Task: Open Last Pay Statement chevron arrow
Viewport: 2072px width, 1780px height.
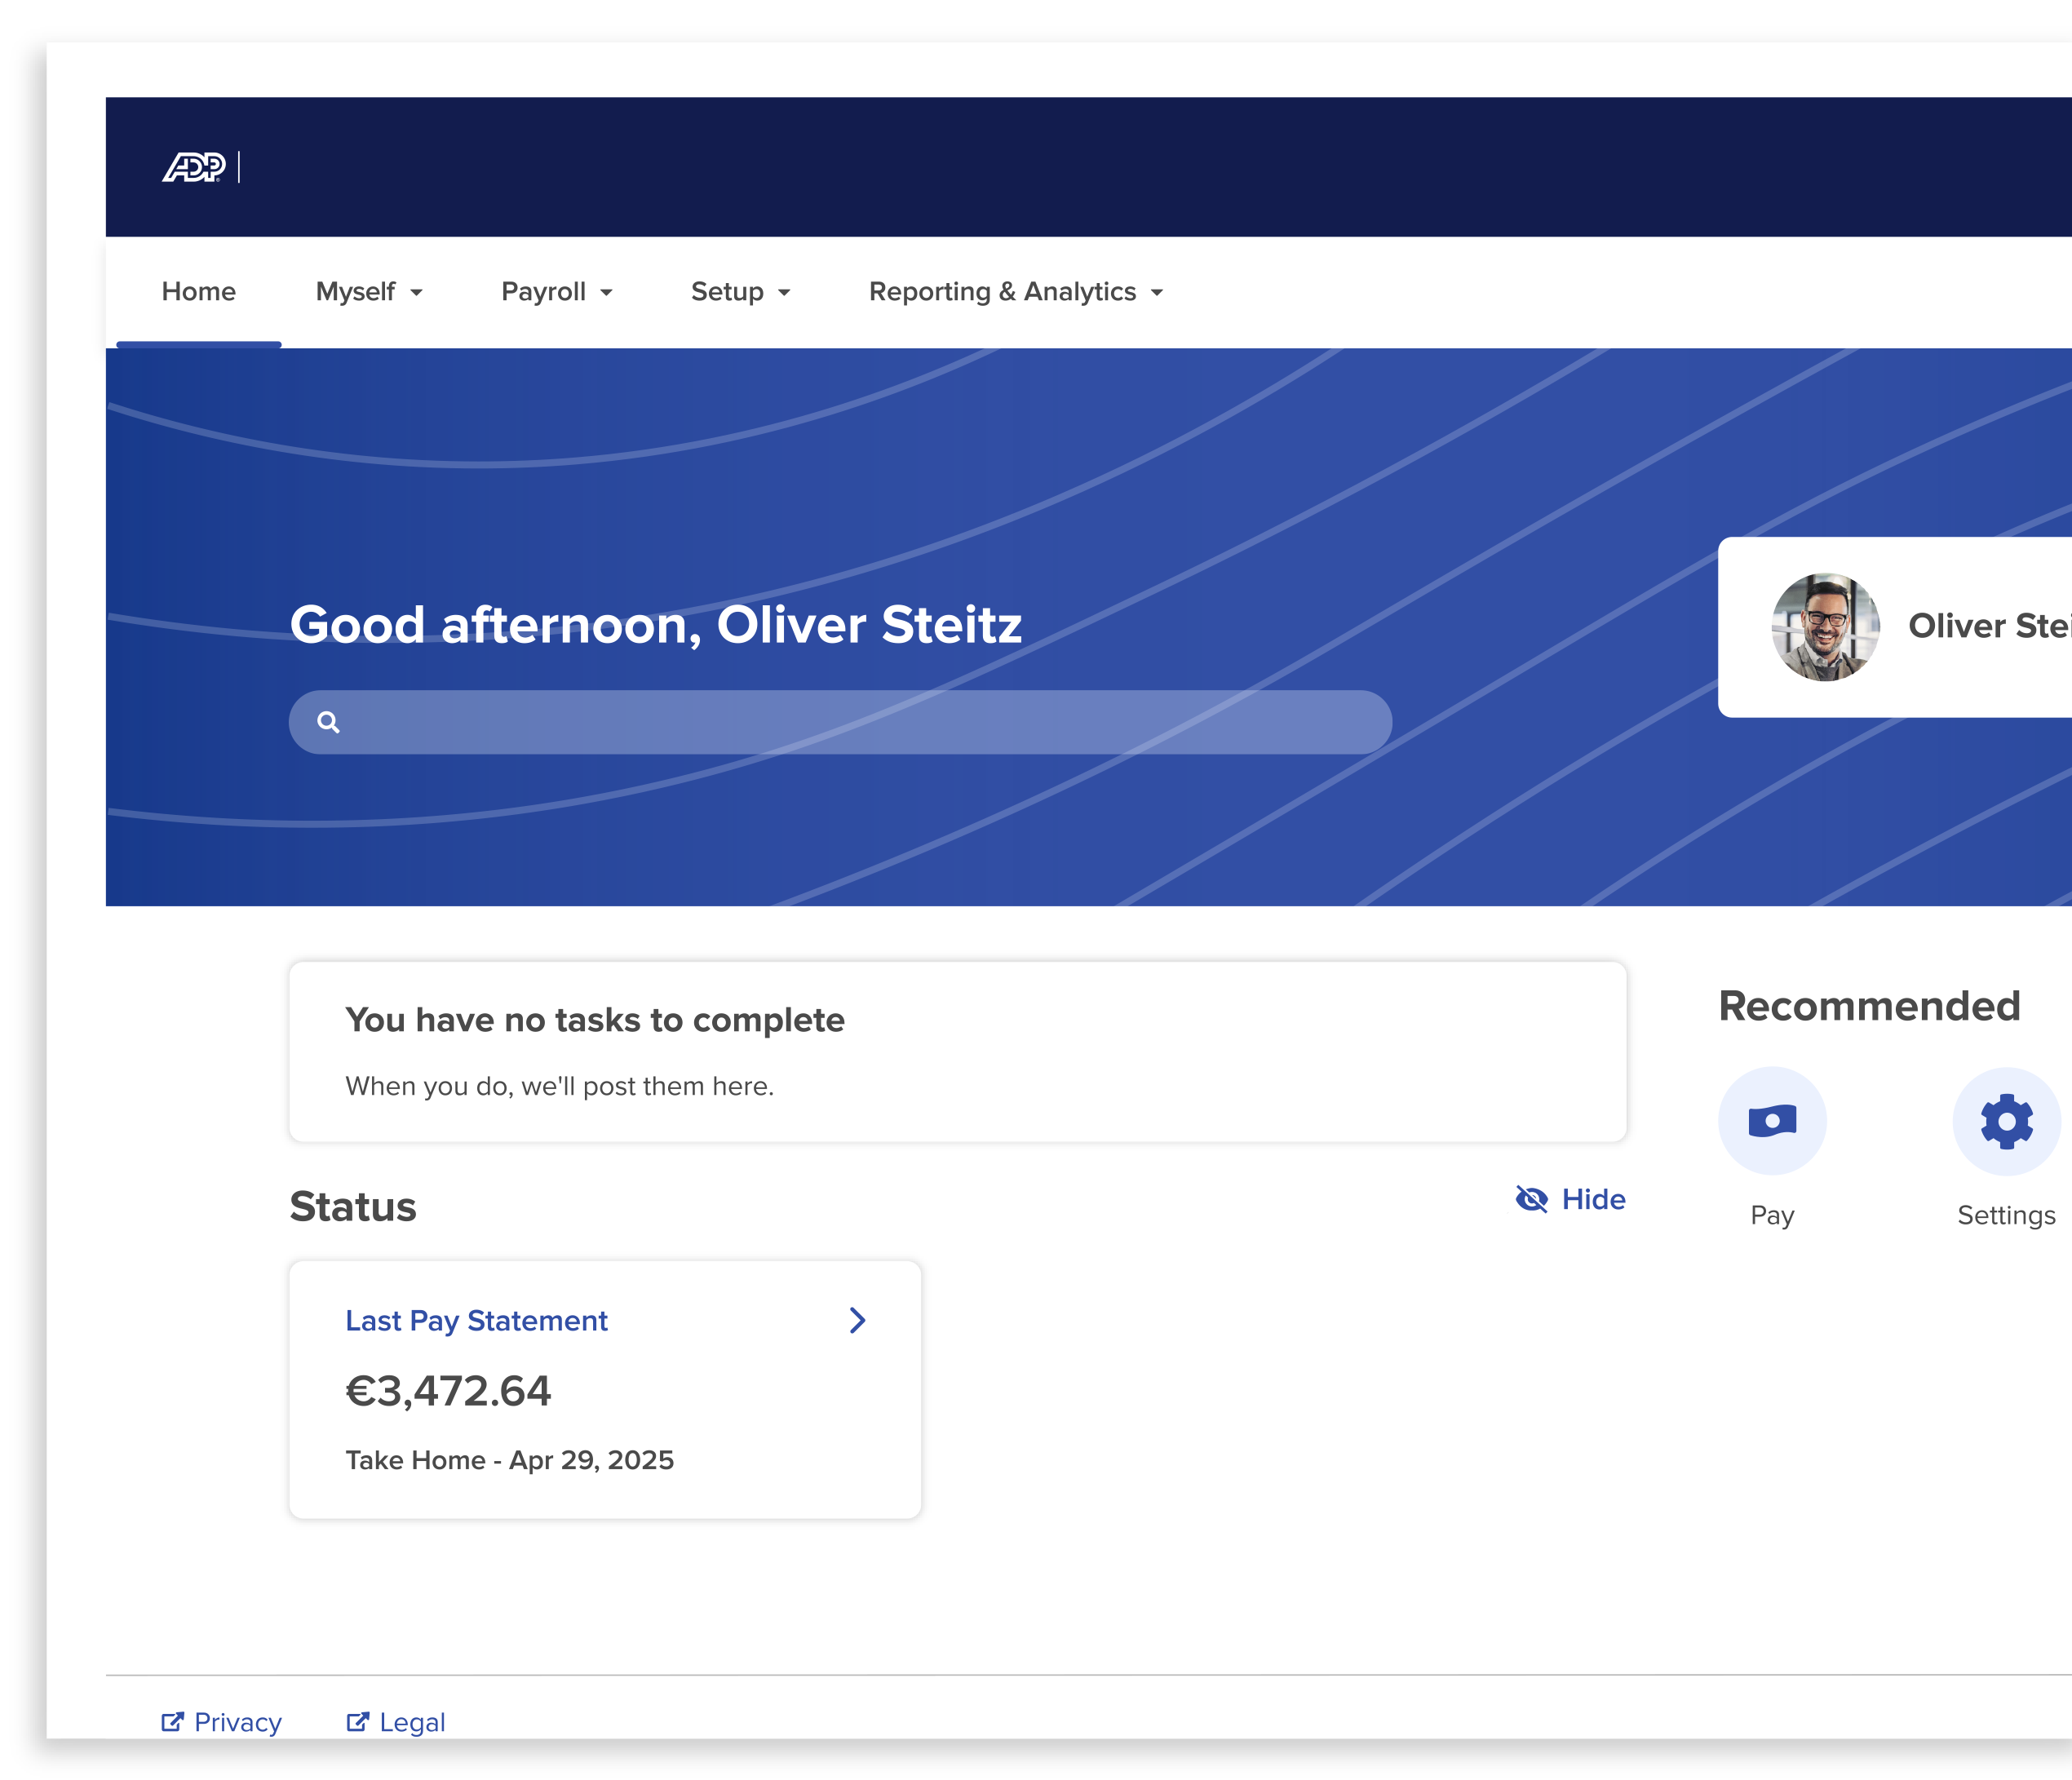Action: click(x=857, y=1320)
